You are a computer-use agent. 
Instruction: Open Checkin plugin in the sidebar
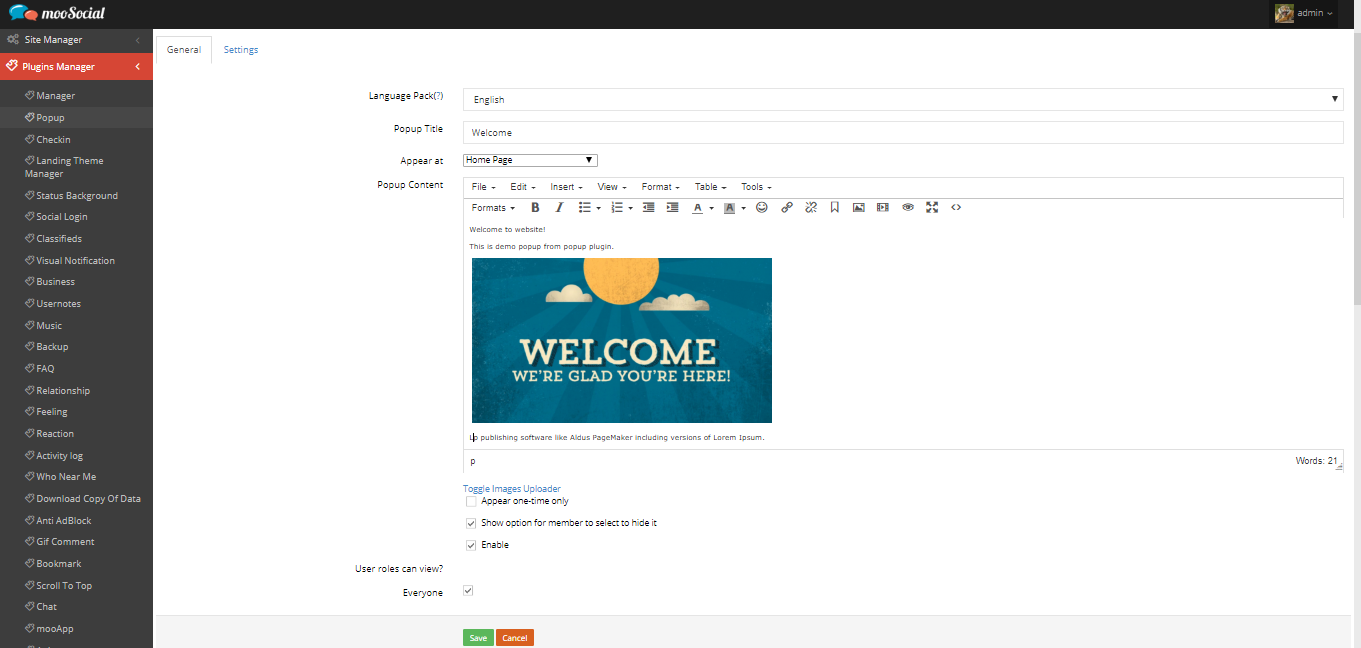[x=53, y=140]
